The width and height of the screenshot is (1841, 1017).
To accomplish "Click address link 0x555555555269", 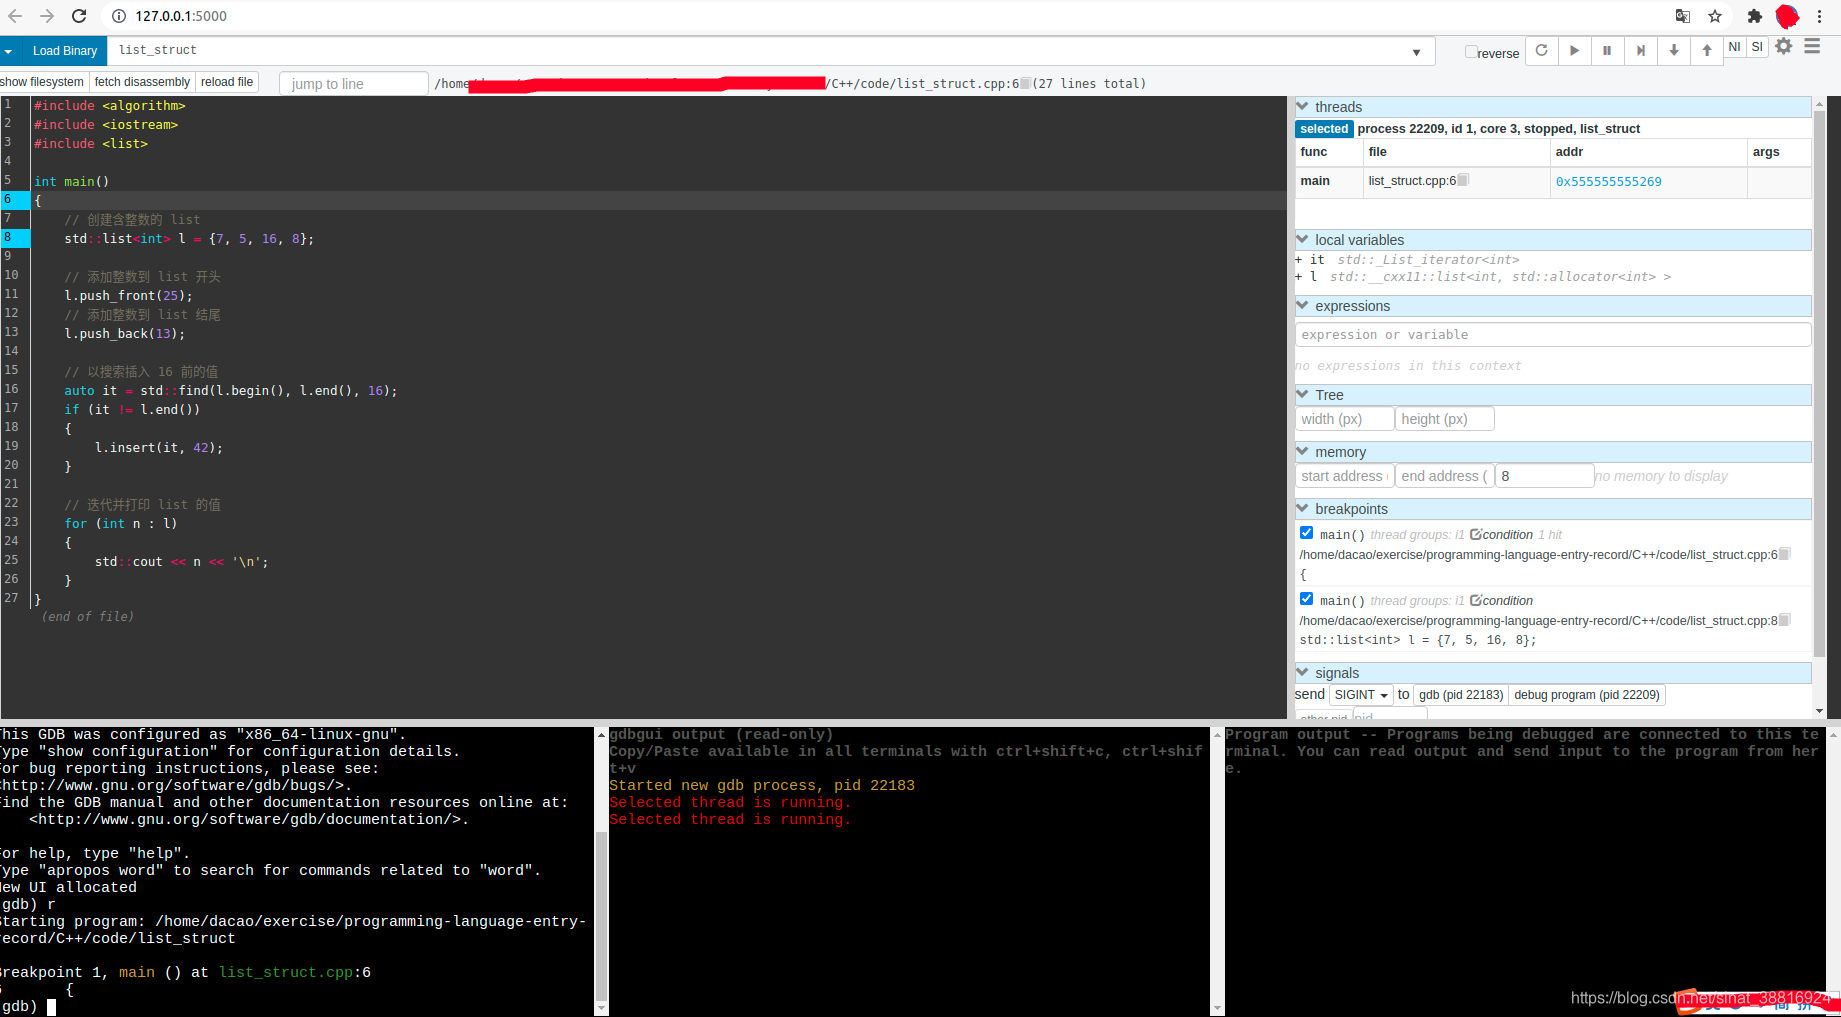I will tap(1608, 182).
